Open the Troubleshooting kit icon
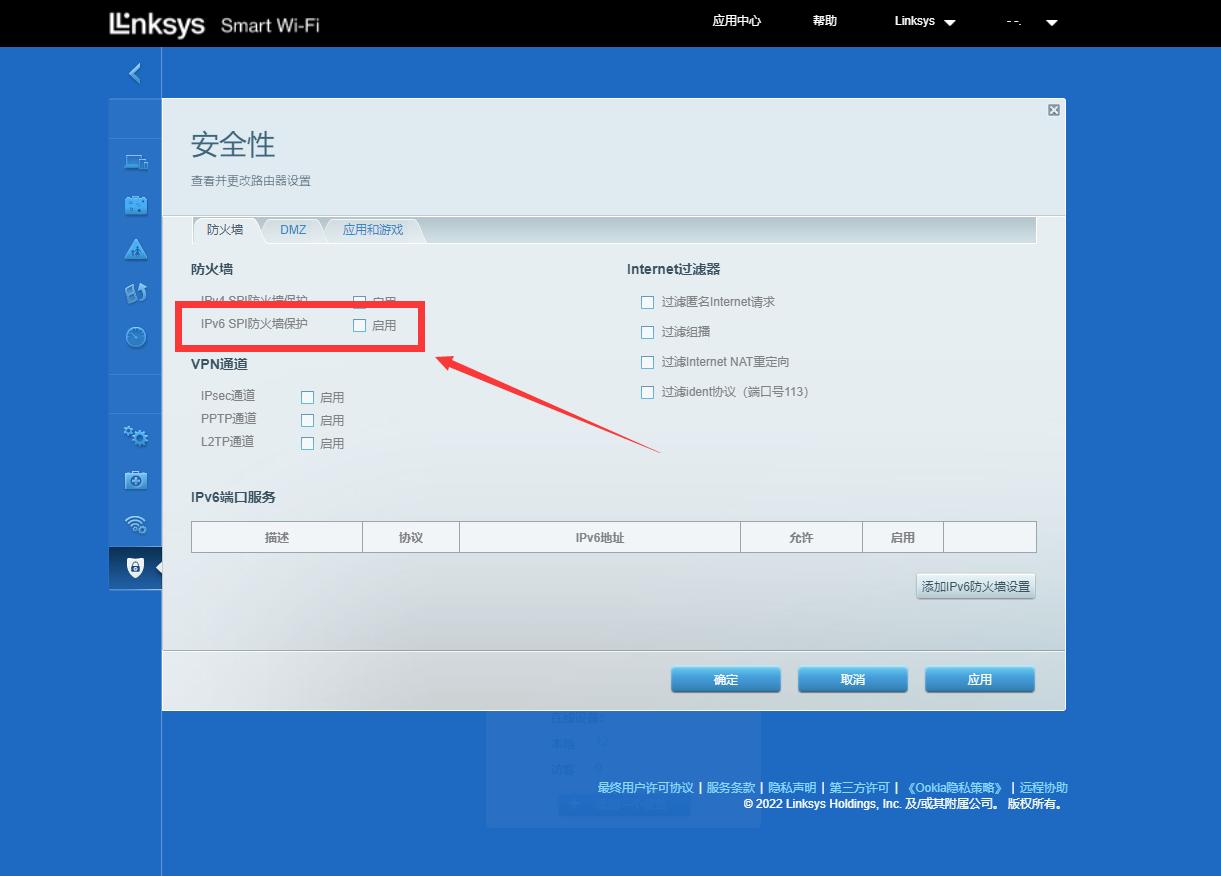 point(135,480)
